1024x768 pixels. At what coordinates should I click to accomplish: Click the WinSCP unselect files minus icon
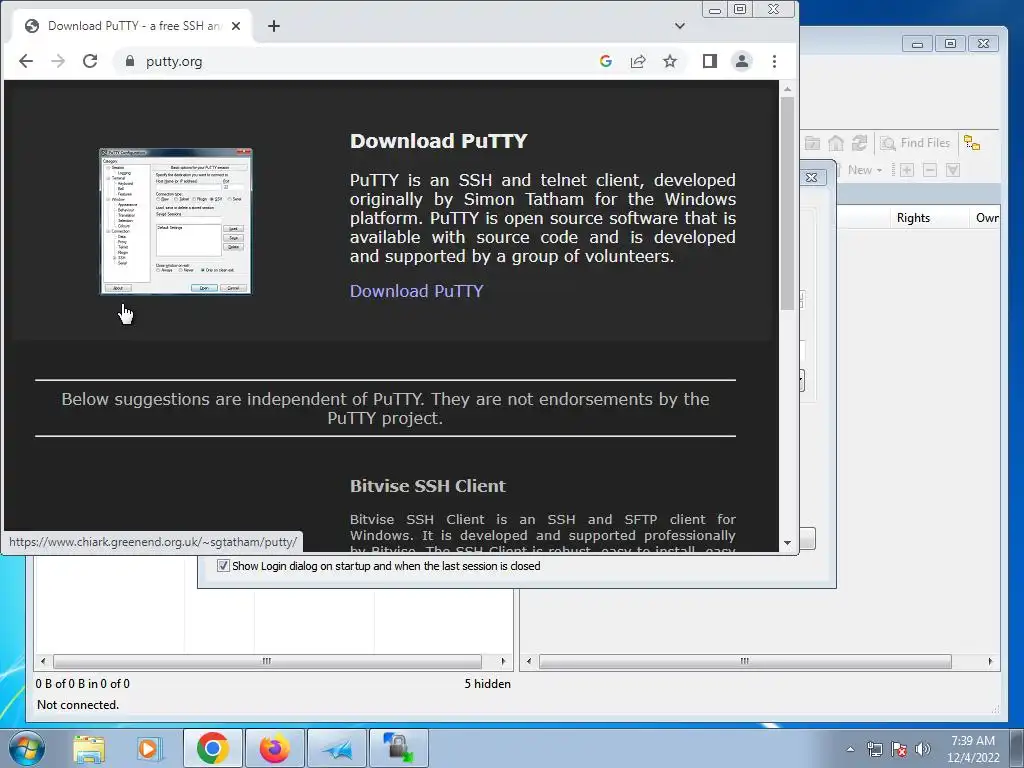930,170
